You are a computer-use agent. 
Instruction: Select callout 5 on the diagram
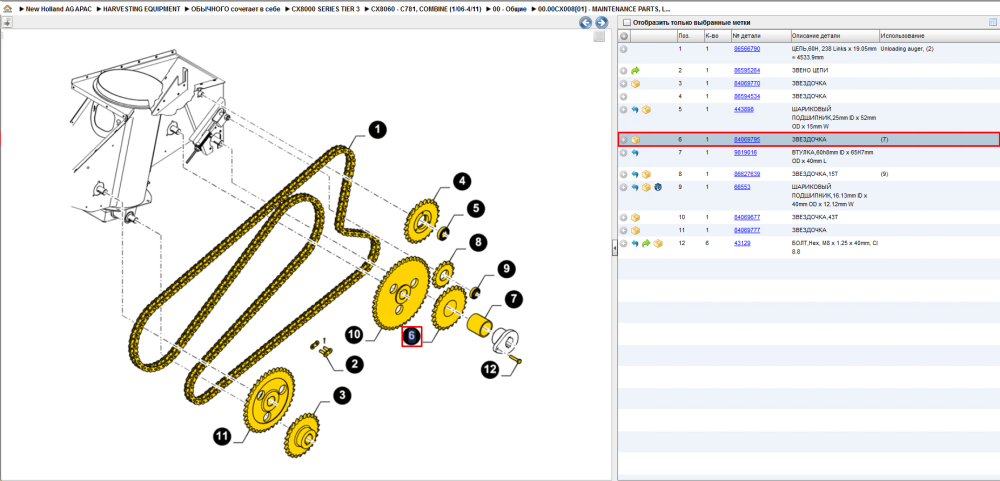coord(476,207)
